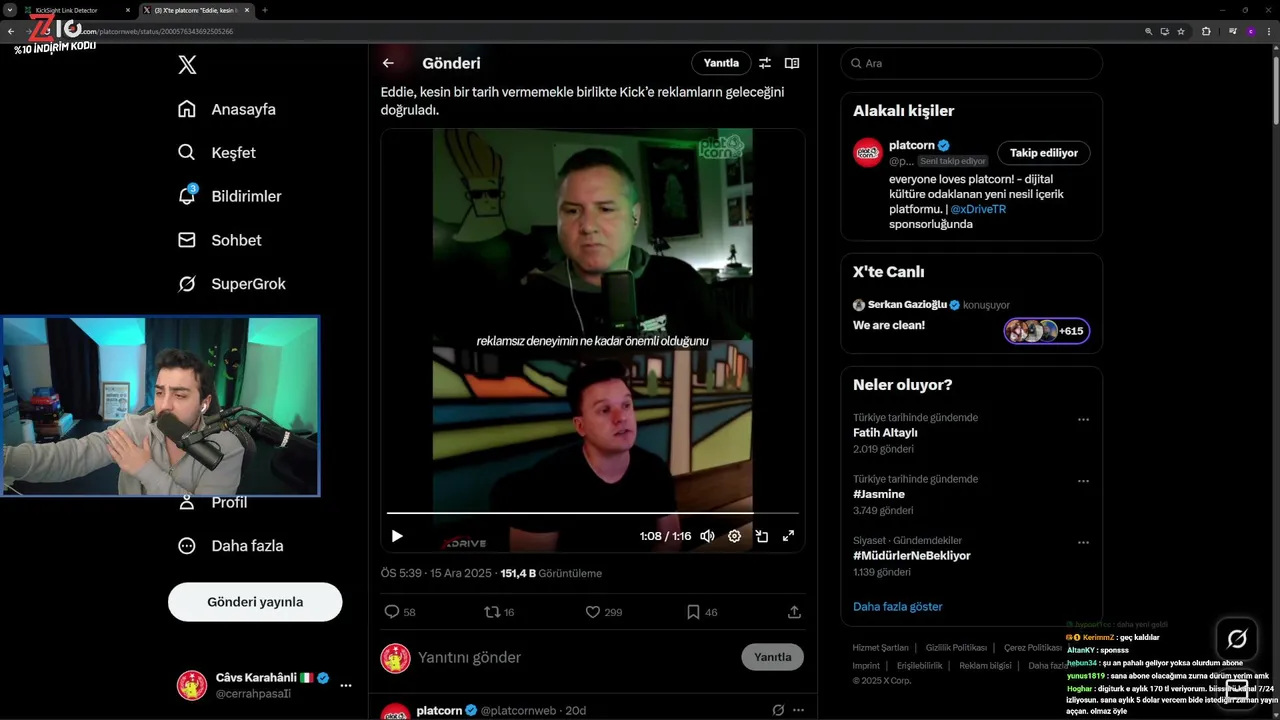Mute the video volume

pos(707,536)
